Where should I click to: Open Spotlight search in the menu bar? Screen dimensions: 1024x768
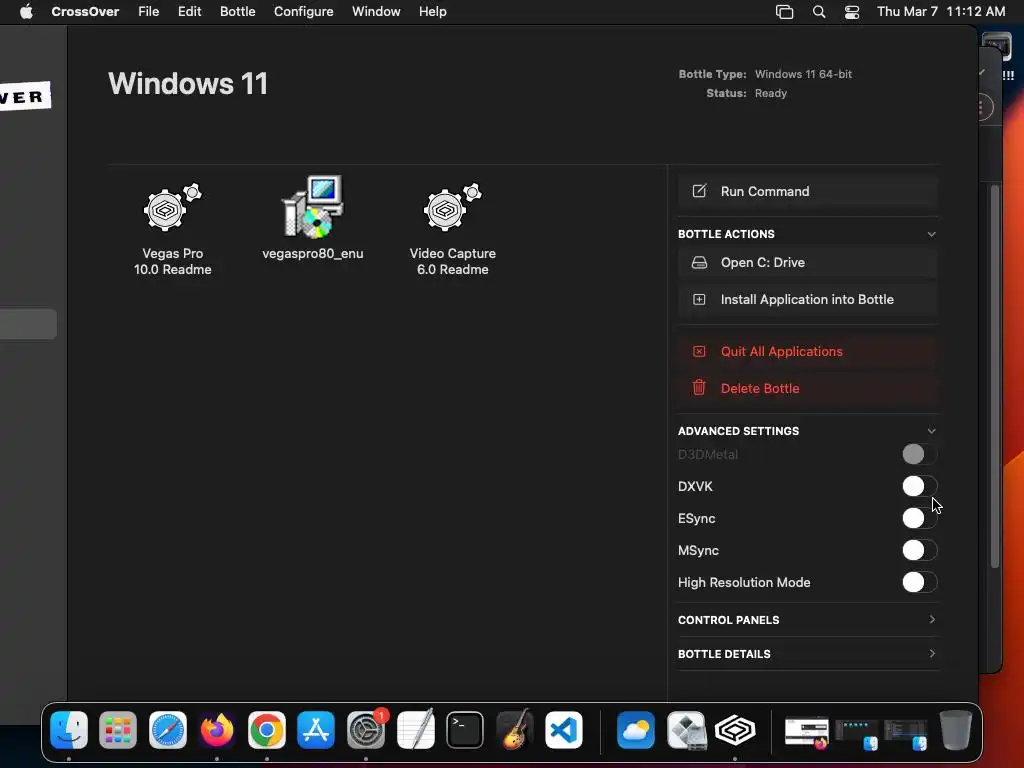click(x=819, y=12)
